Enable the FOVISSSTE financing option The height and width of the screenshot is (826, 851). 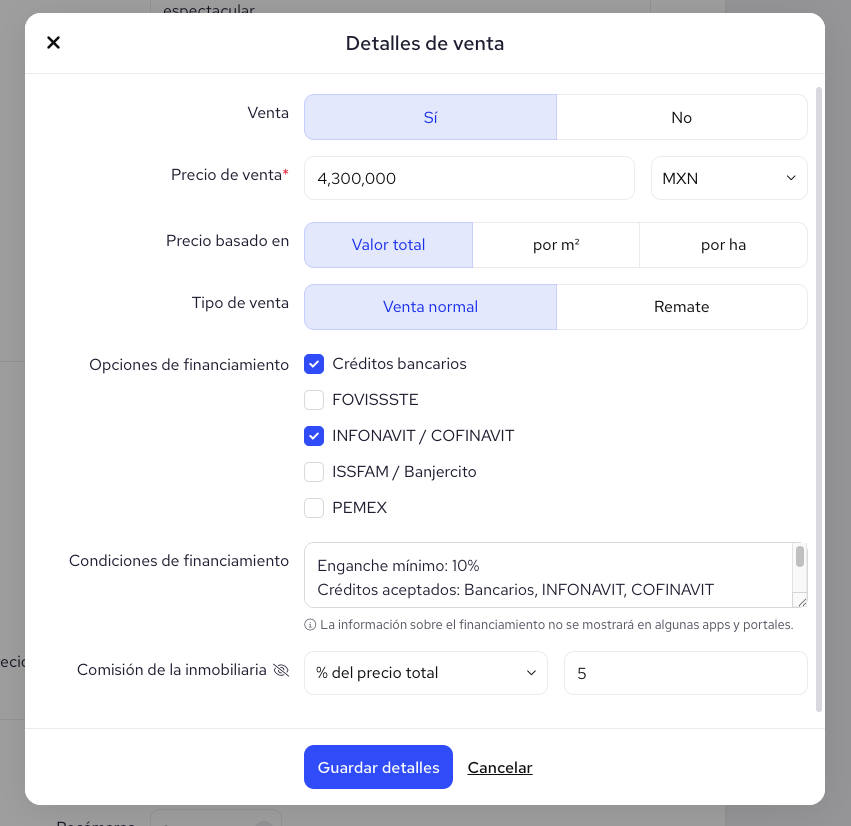(x=314, y=400)
